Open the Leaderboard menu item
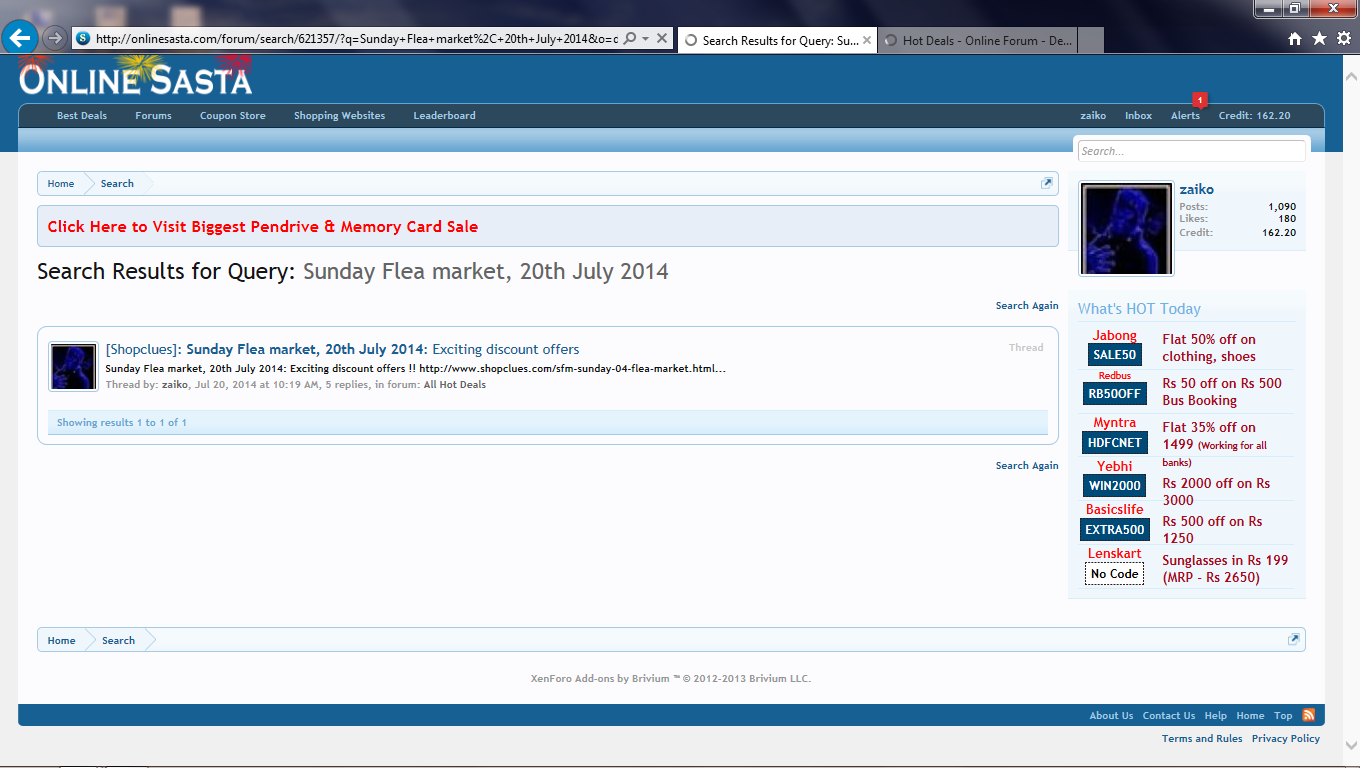 tap(444, 116)
